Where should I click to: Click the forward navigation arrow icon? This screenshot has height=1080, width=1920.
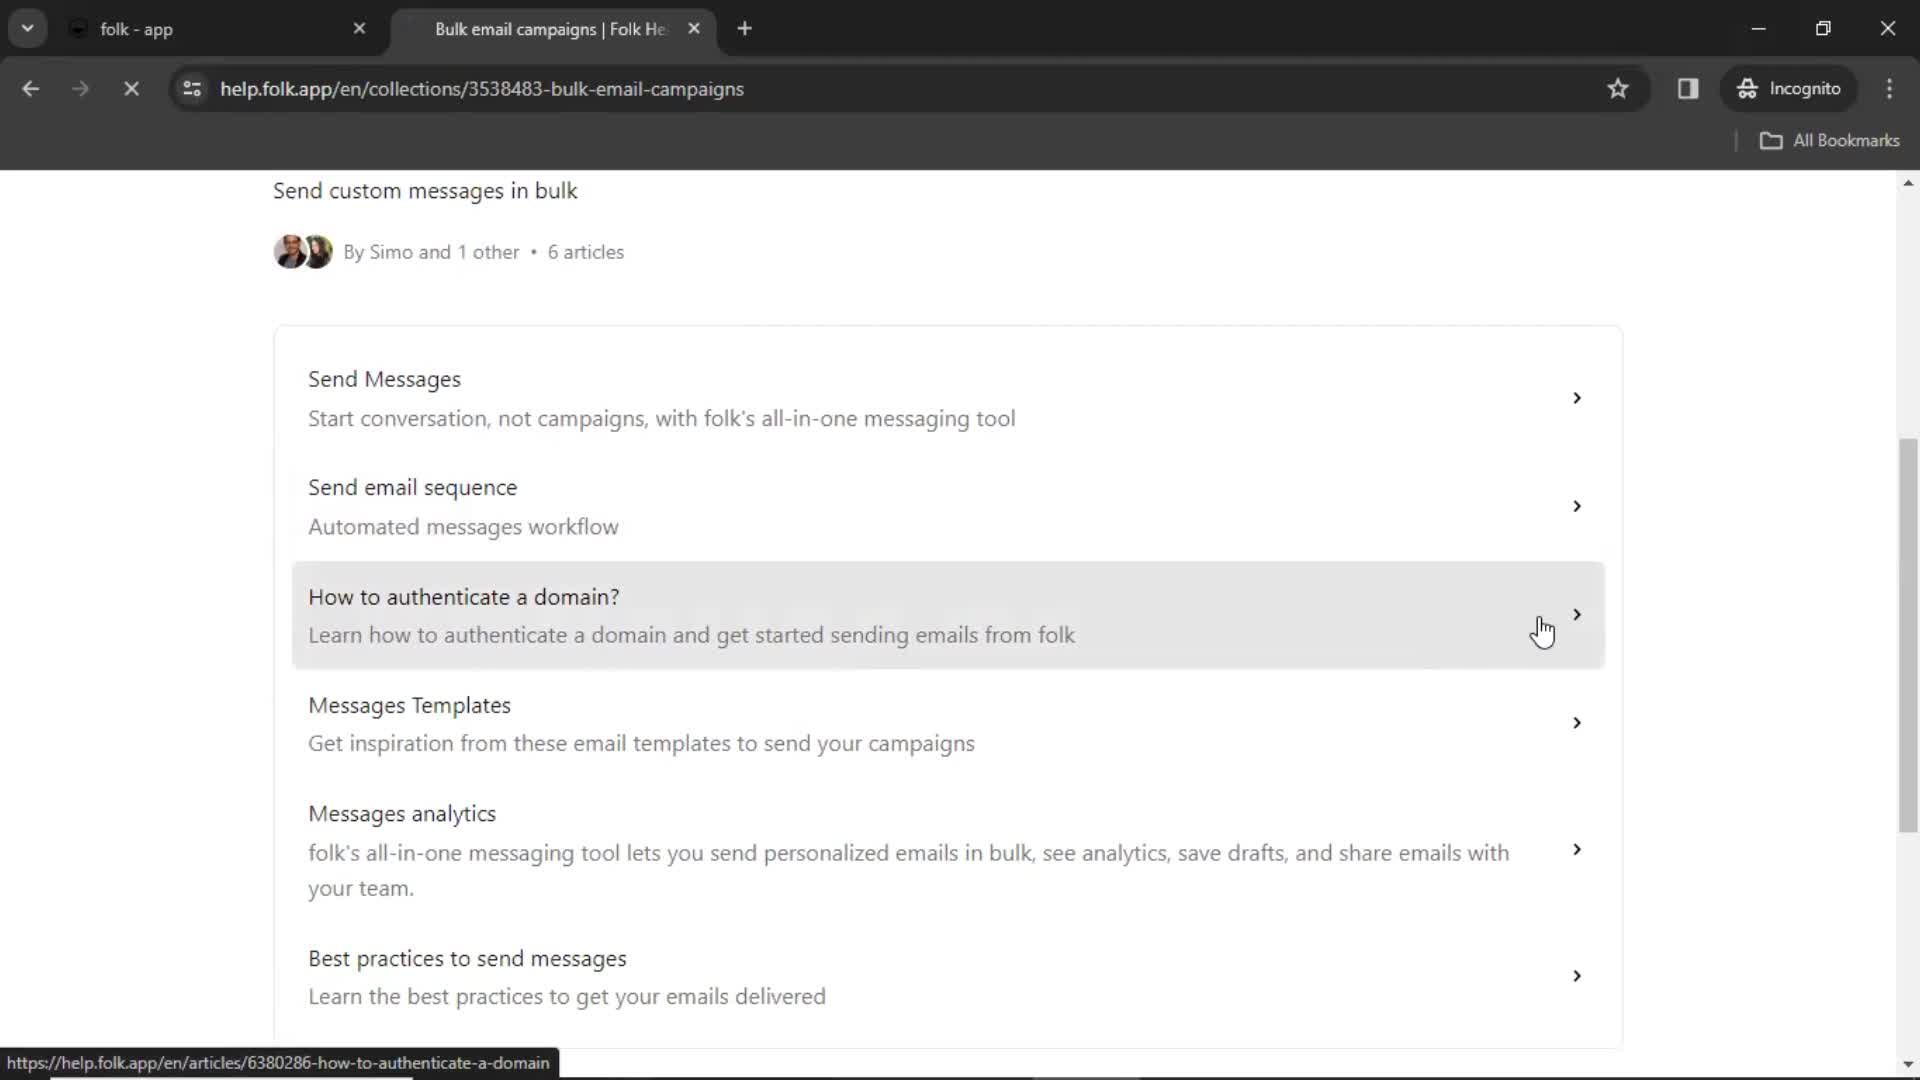[x=80, y=88]
